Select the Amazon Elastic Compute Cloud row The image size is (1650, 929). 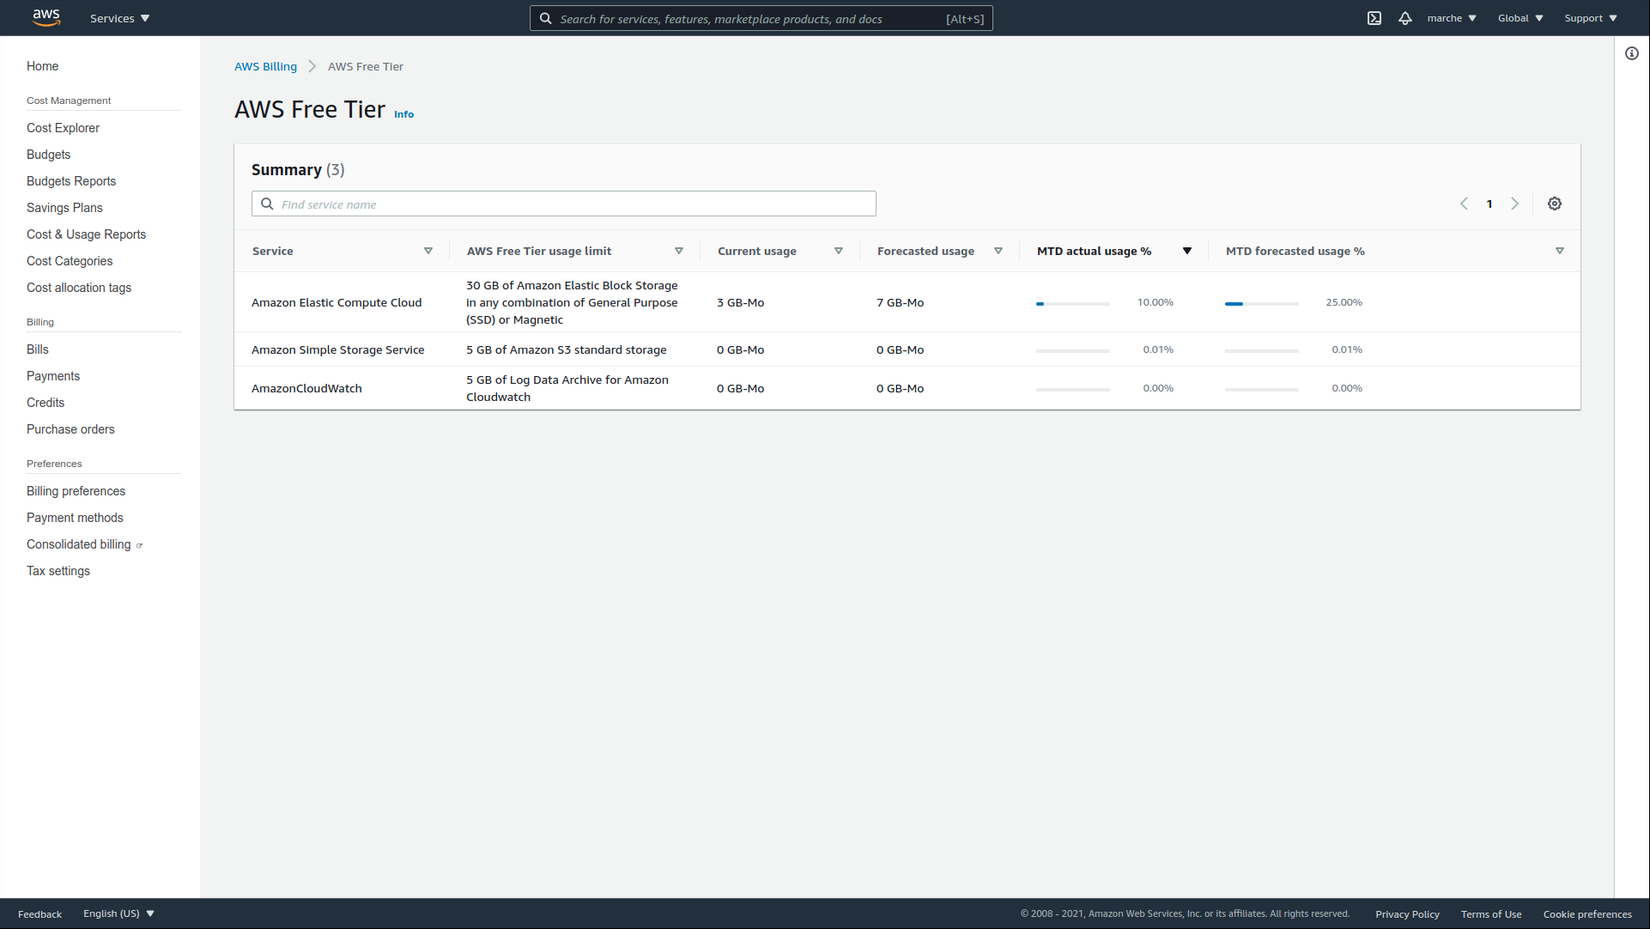(907, 302)
